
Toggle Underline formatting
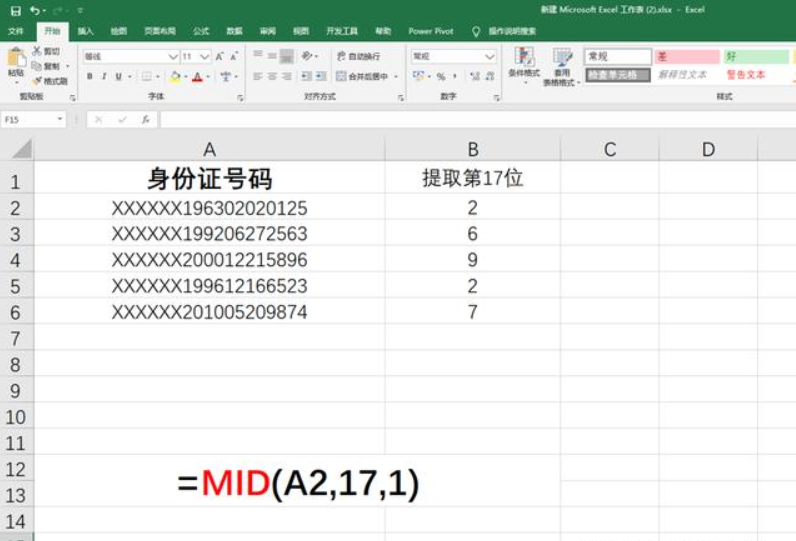click(118, 77)
